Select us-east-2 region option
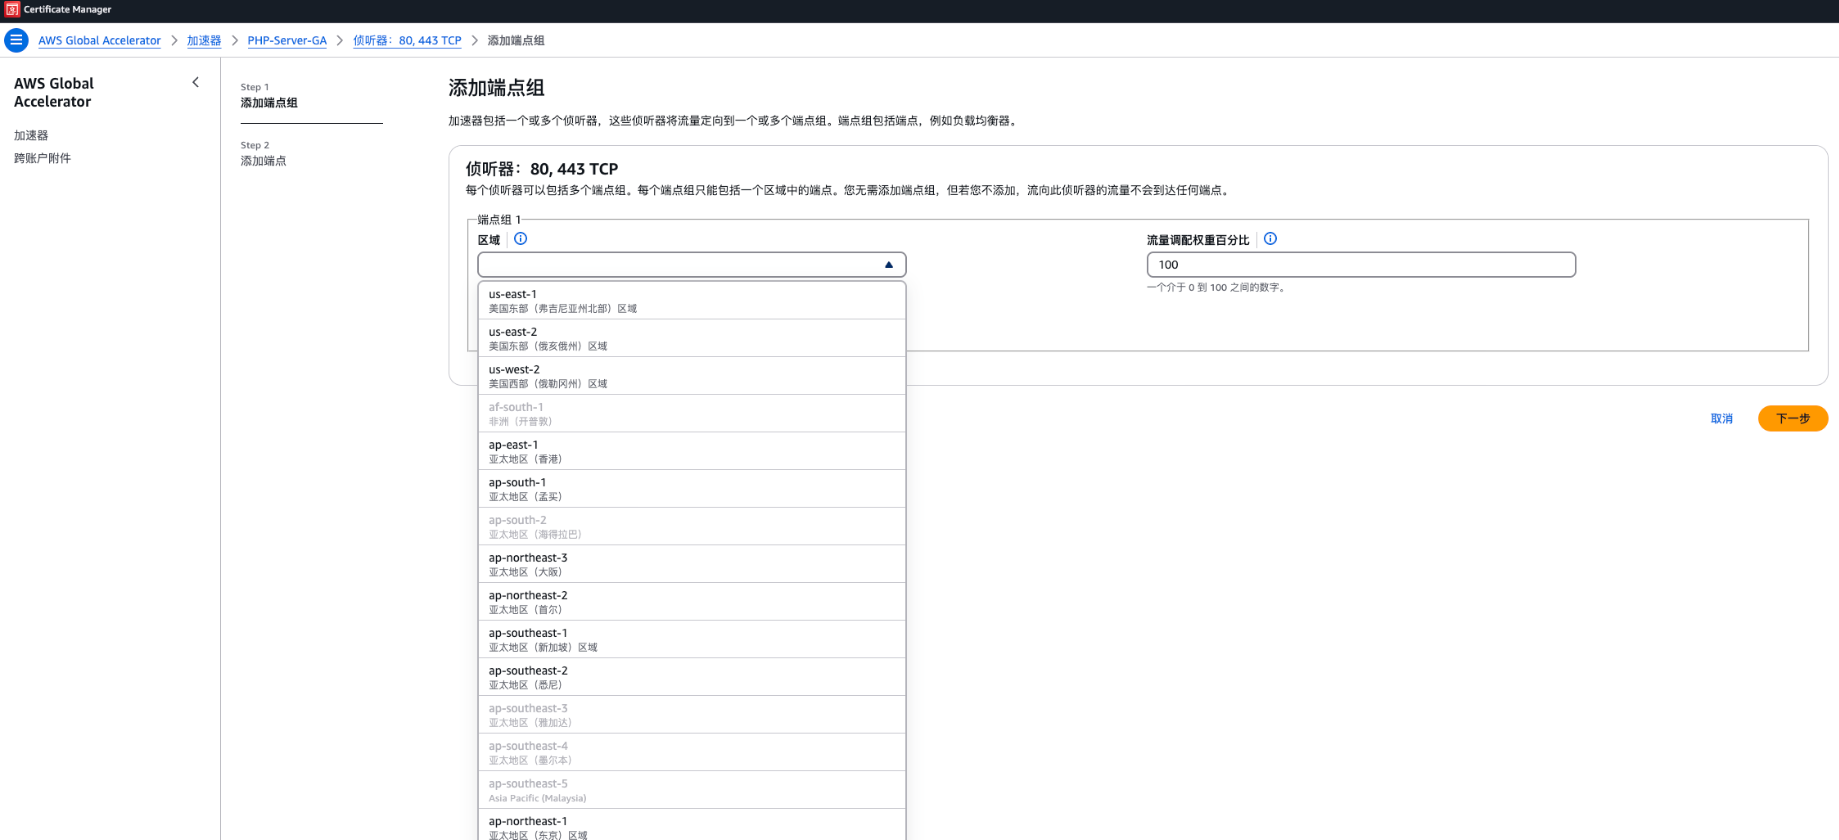The height and width of the screenshot is (840, 1839). (x=692, y=338)
